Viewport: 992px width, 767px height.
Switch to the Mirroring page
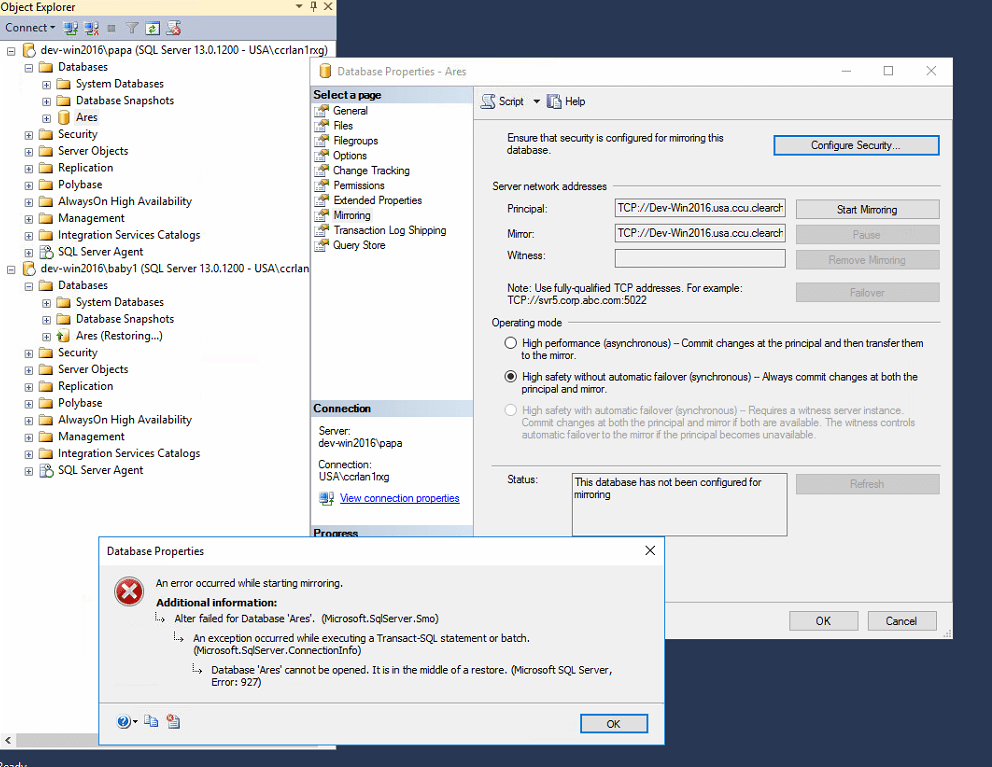pos(351,214)
